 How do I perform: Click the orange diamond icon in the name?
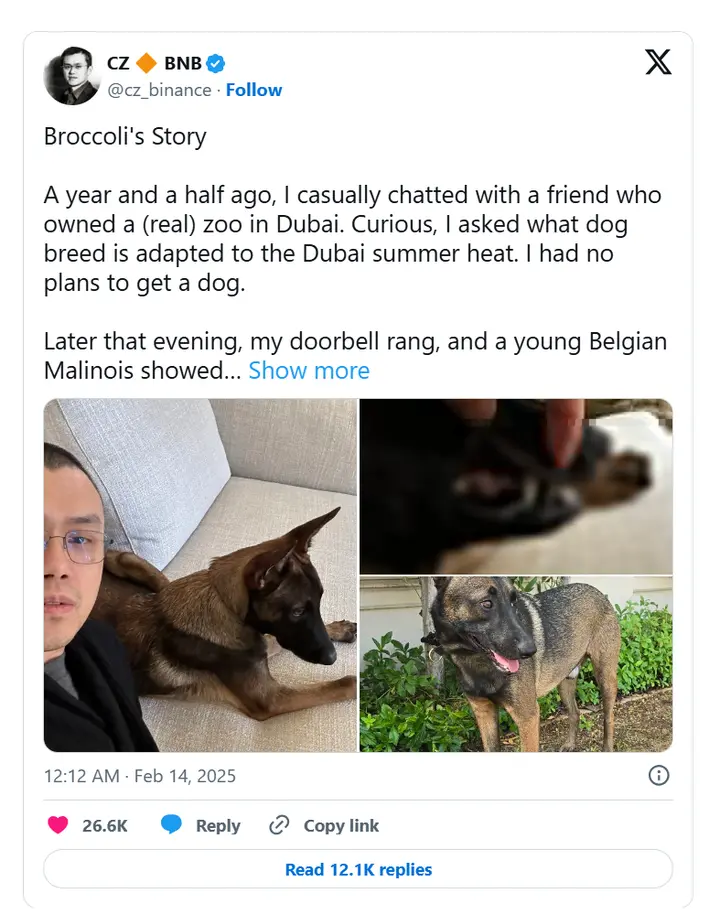pos(146,63)
